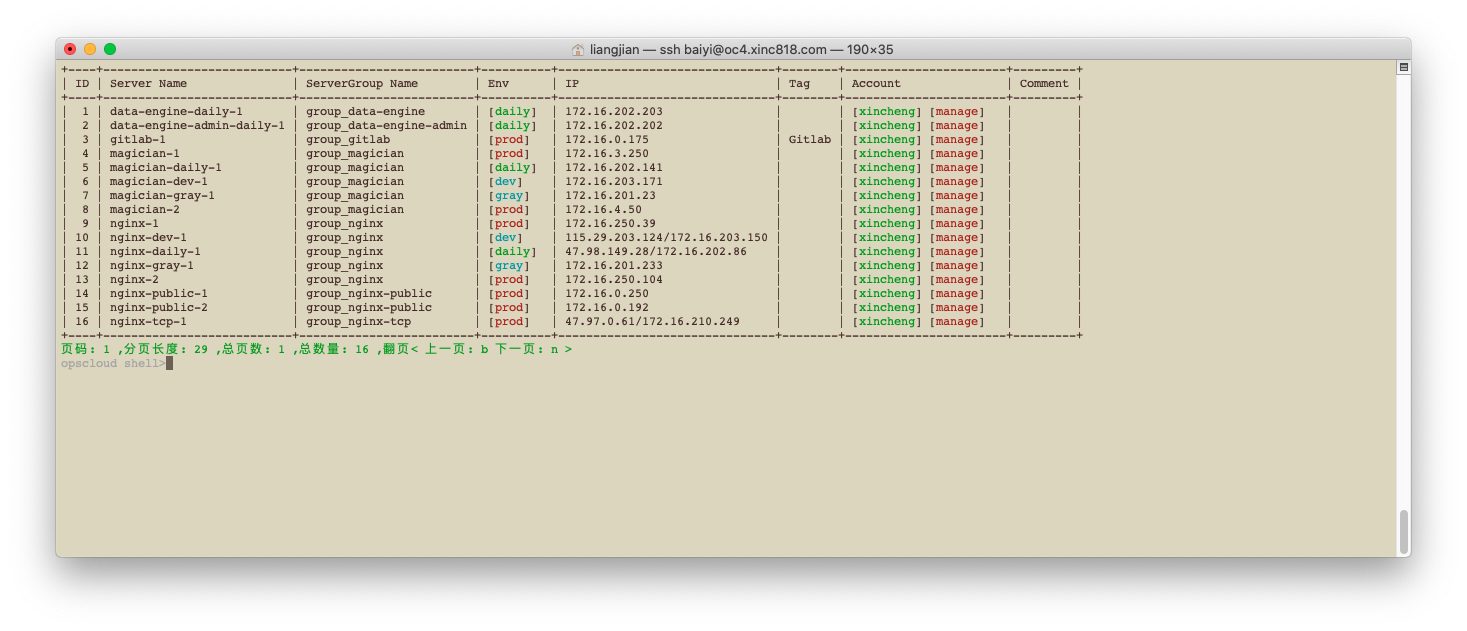Select server name 'data-engine-daily-1'
Screen dimensions: 1467x631
176,112
